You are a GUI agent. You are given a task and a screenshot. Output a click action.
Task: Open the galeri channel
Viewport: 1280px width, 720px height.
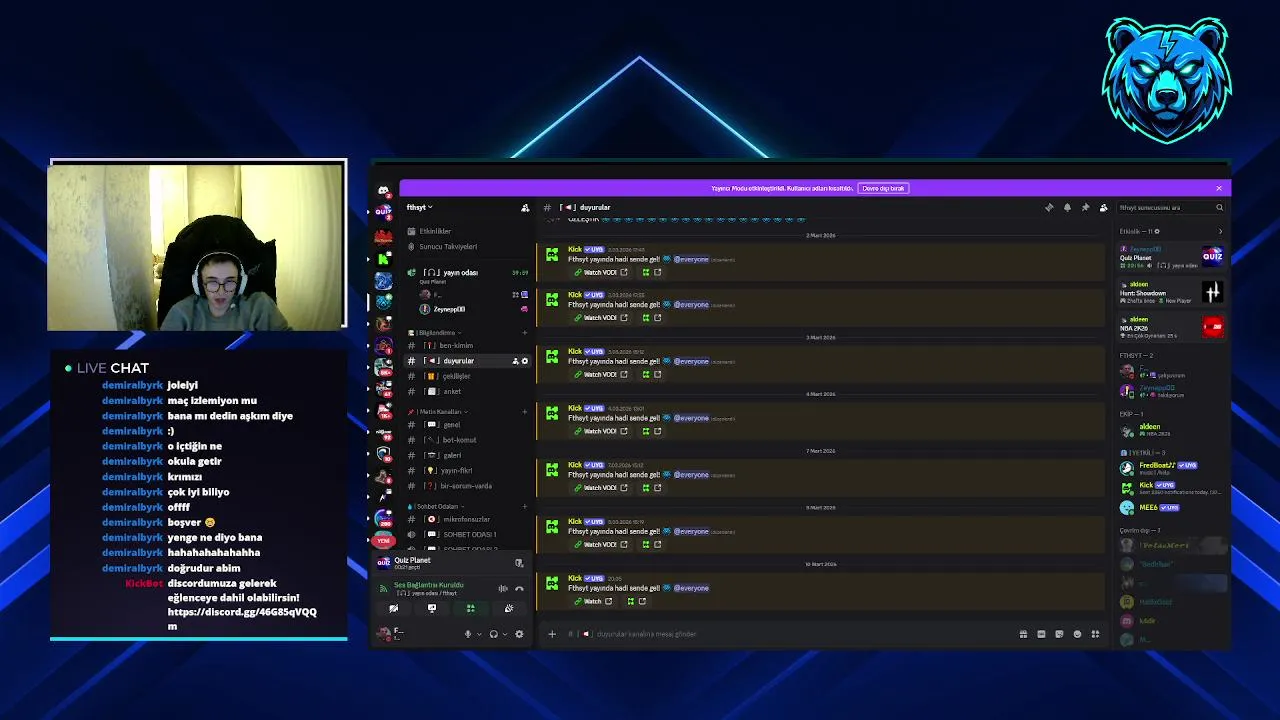point(468,455)
